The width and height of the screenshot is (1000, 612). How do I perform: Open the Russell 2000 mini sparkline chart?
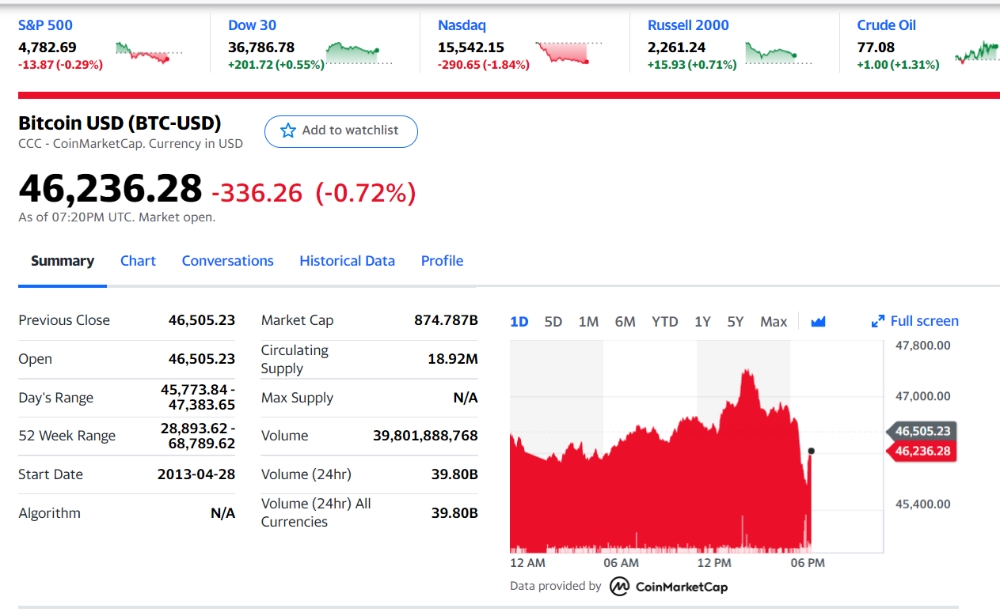(778, 53)
